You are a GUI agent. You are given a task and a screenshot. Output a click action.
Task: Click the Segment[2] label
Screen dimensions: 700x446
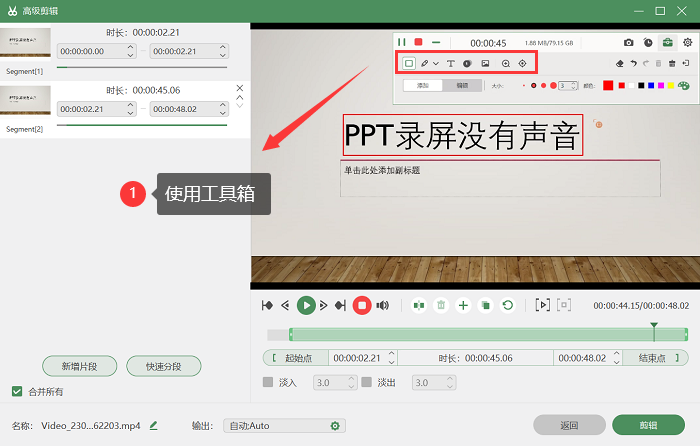pyautogui.click(x=25, y=129)
